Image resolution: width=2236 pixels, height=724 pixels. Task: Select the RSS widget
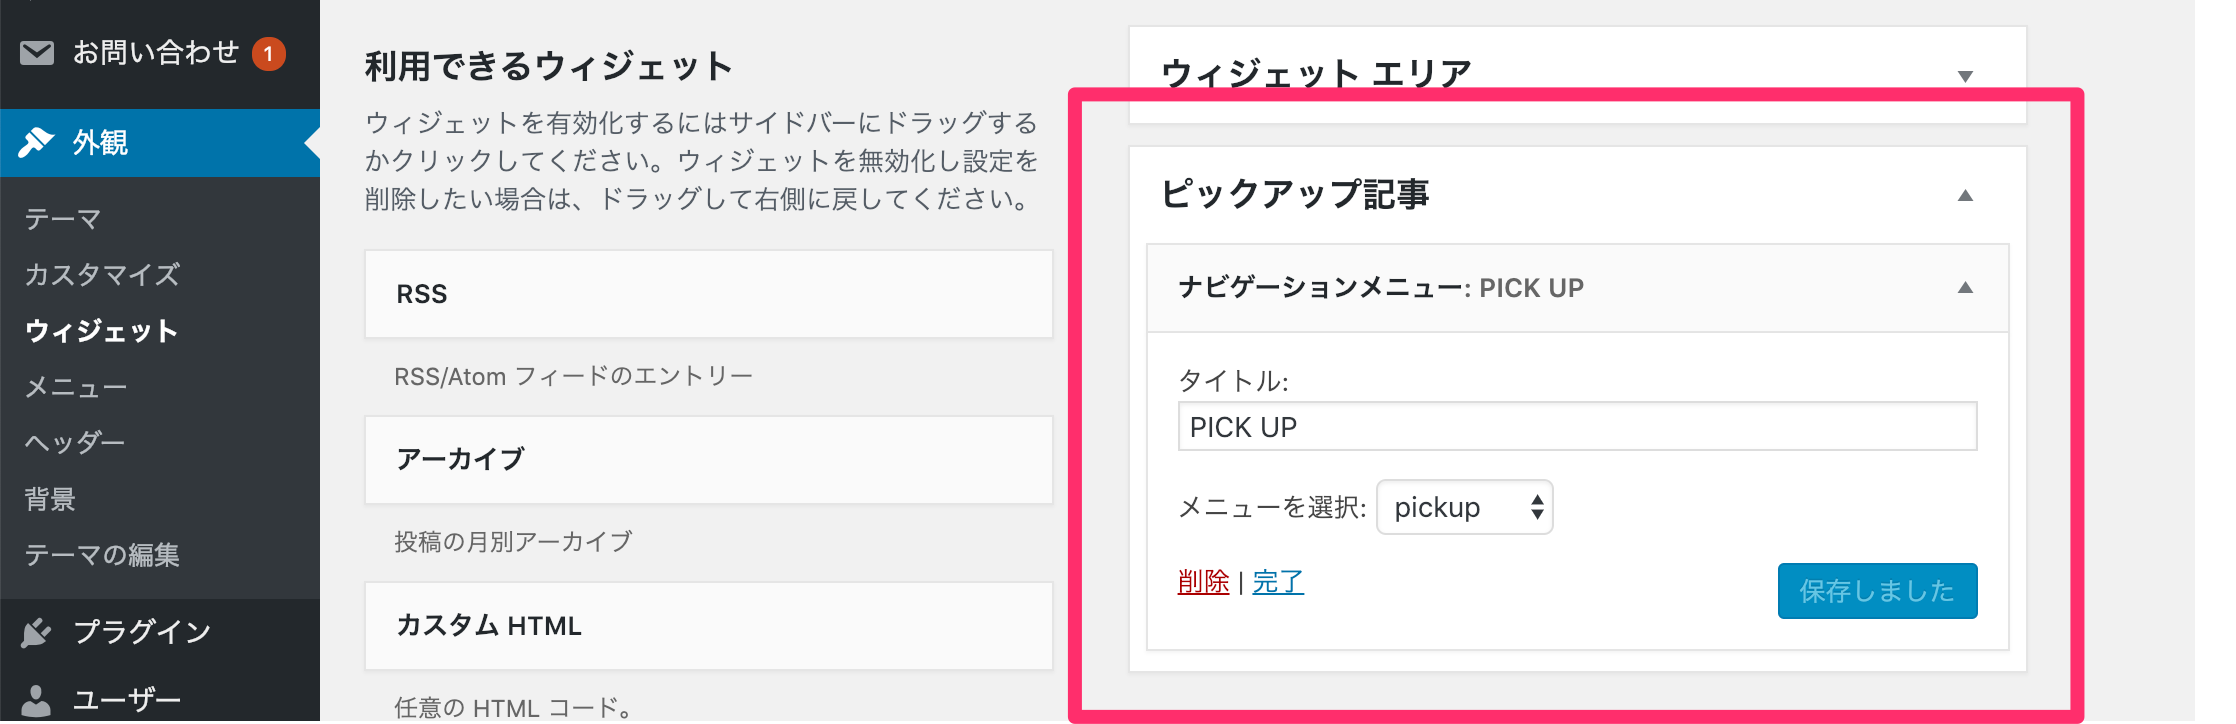pyautogui.click(x=709, y=294)
